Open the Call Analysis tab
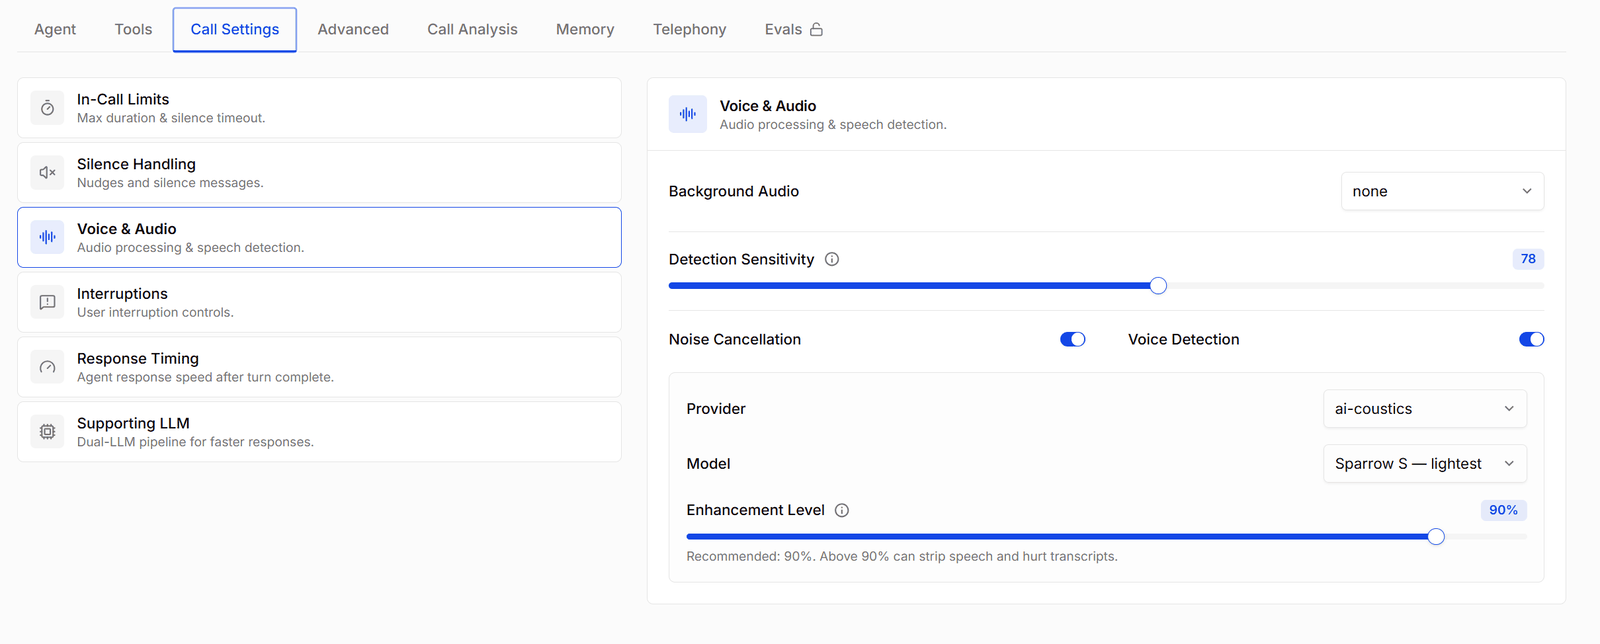The height and width of the screenshot is (644, 1600). 472,29
